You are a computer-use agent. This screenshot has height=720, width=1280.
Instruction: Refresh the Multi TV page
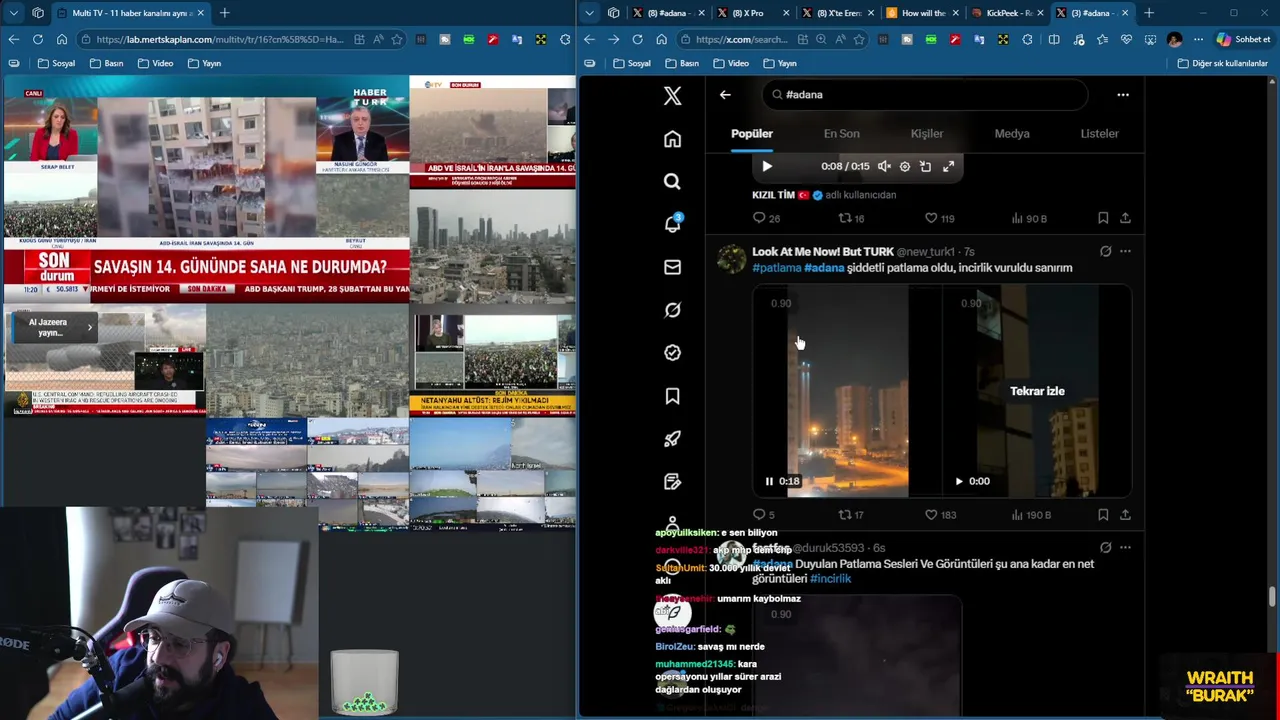tap(37, 39)
